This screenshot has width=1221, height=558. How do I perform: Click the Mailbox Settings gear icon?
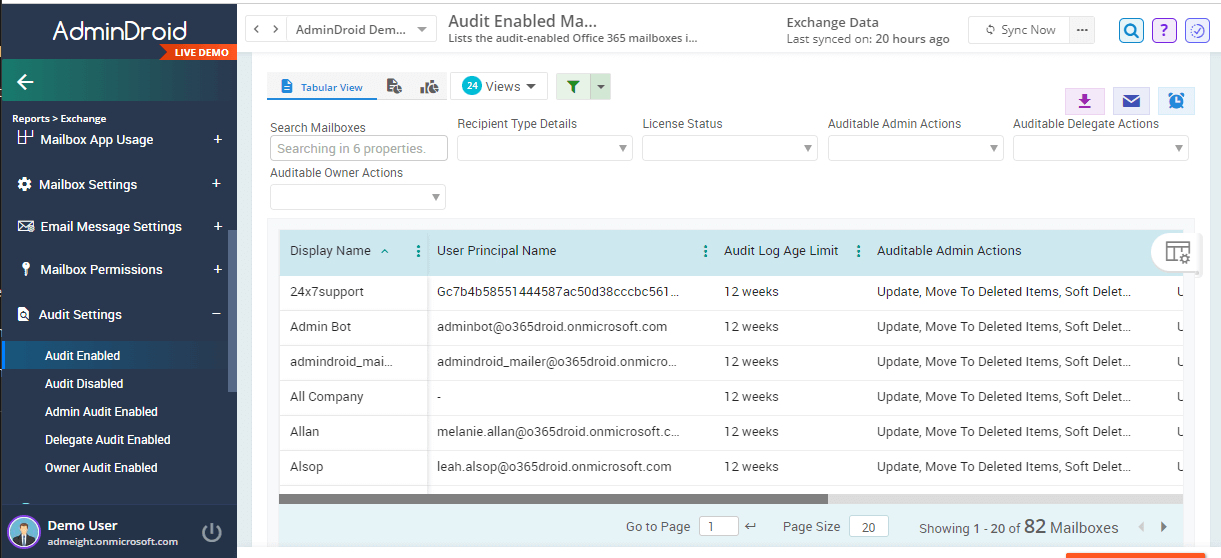click(x=25, y=185)
